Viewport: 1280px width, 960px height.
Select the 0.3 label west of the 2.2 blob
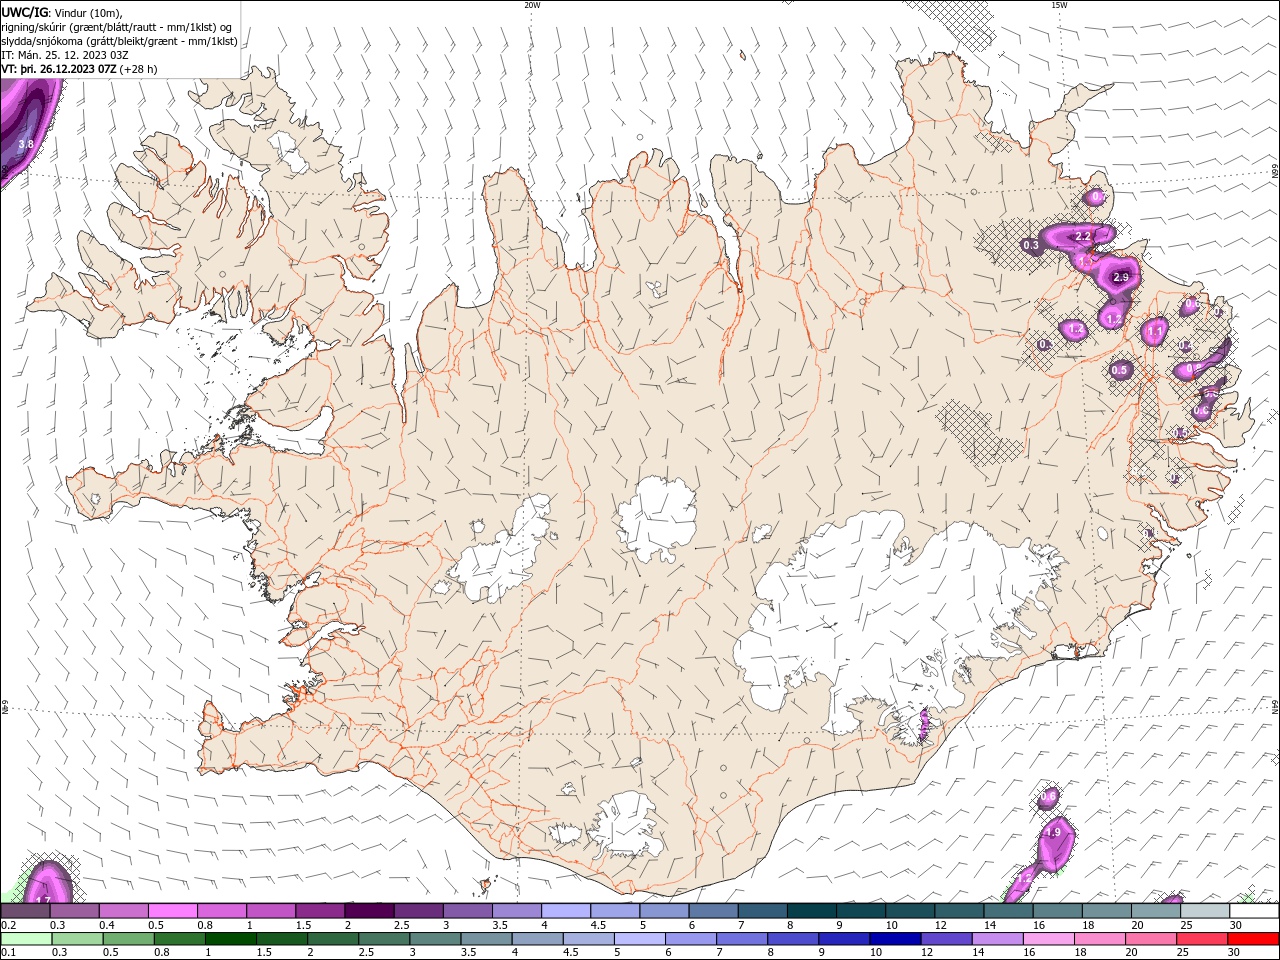coord(1031,245)
